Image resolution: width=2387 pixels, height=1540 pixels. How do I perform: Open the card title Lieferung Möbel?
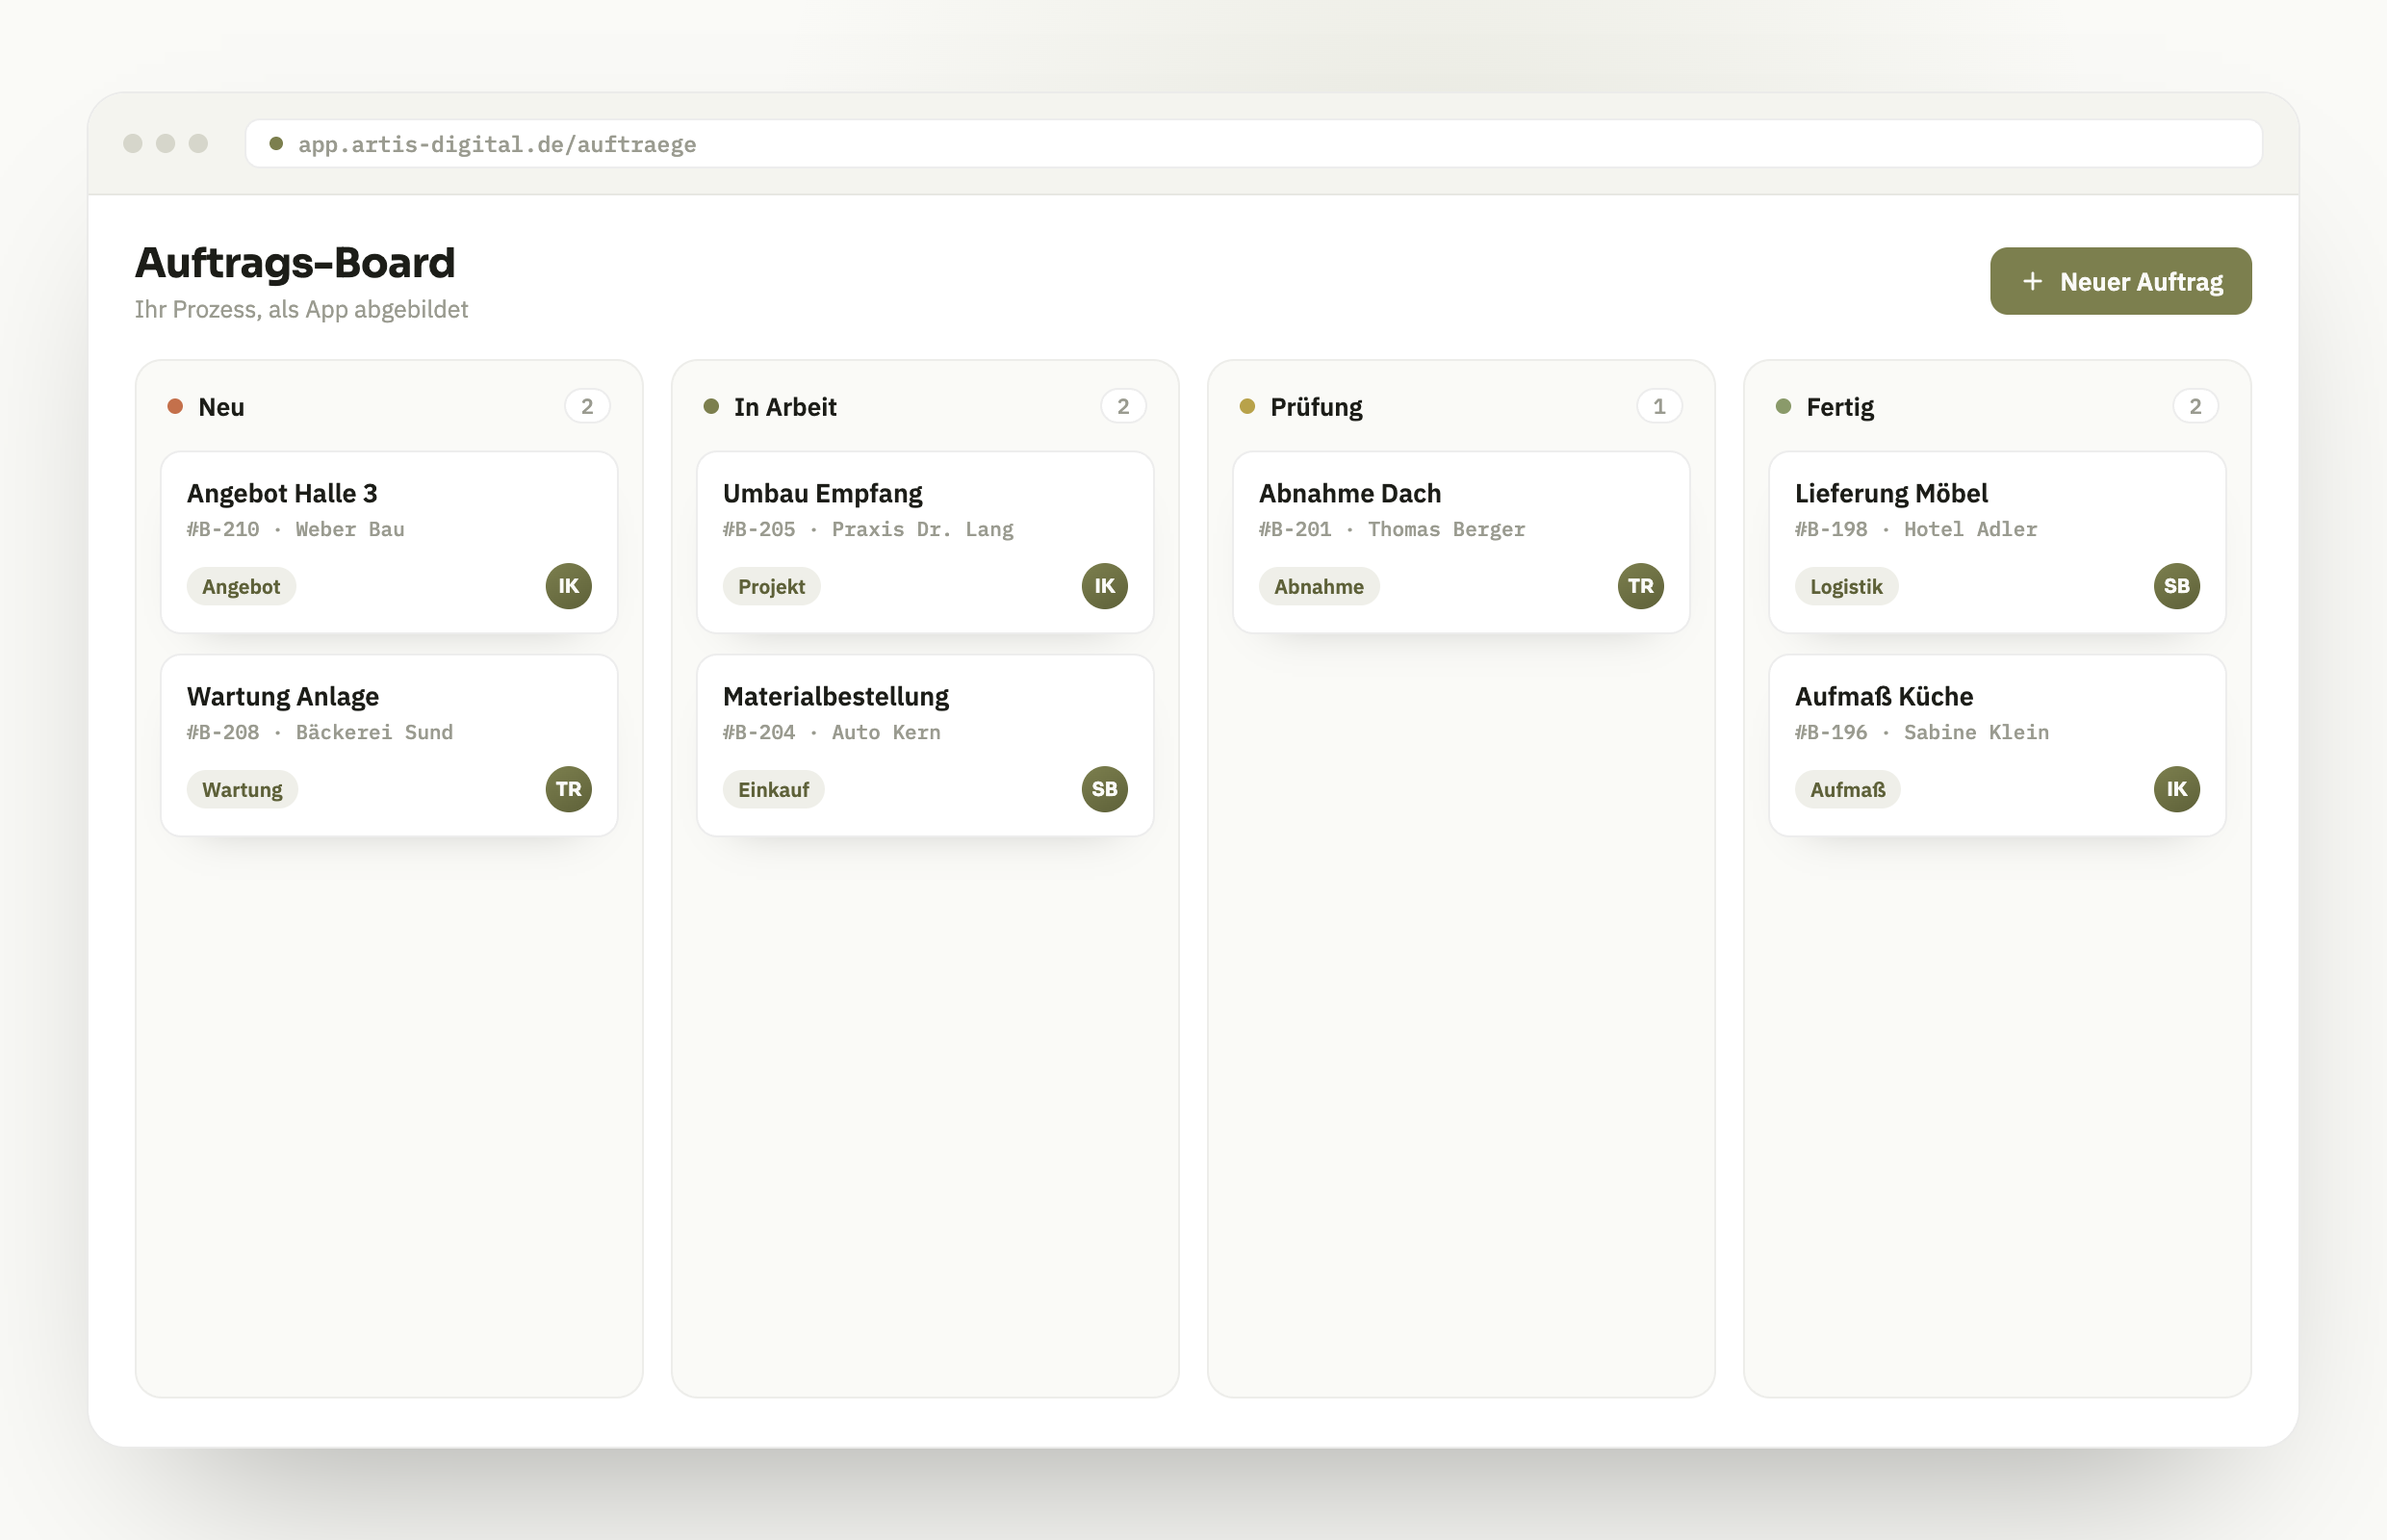pos(1891,493)
